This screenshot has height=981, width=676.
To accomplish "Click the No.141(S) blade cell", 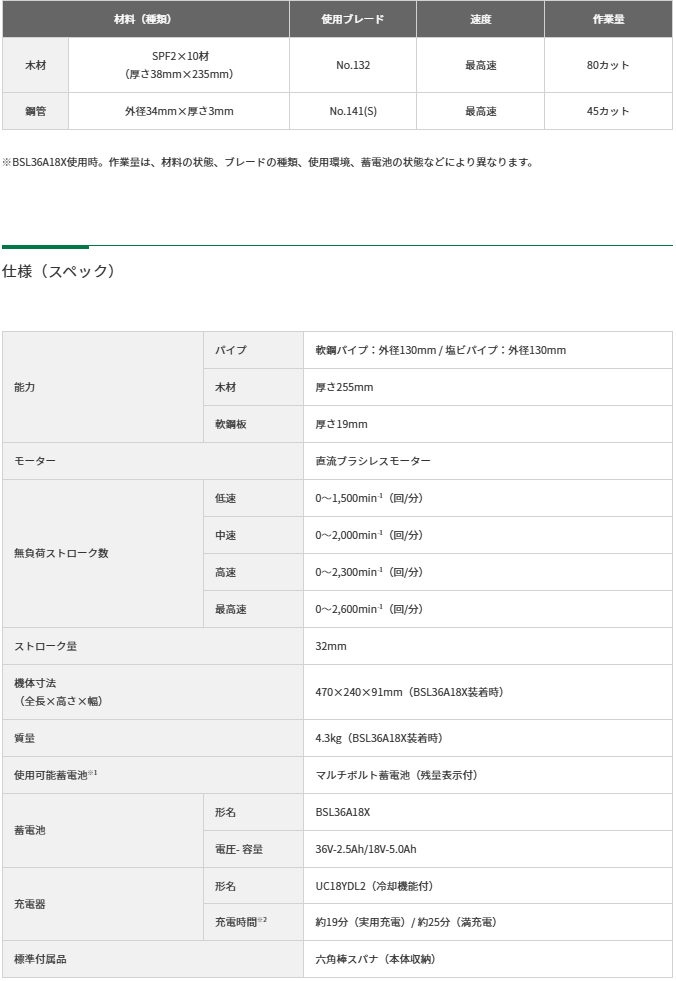I will [x=353, y=111].
